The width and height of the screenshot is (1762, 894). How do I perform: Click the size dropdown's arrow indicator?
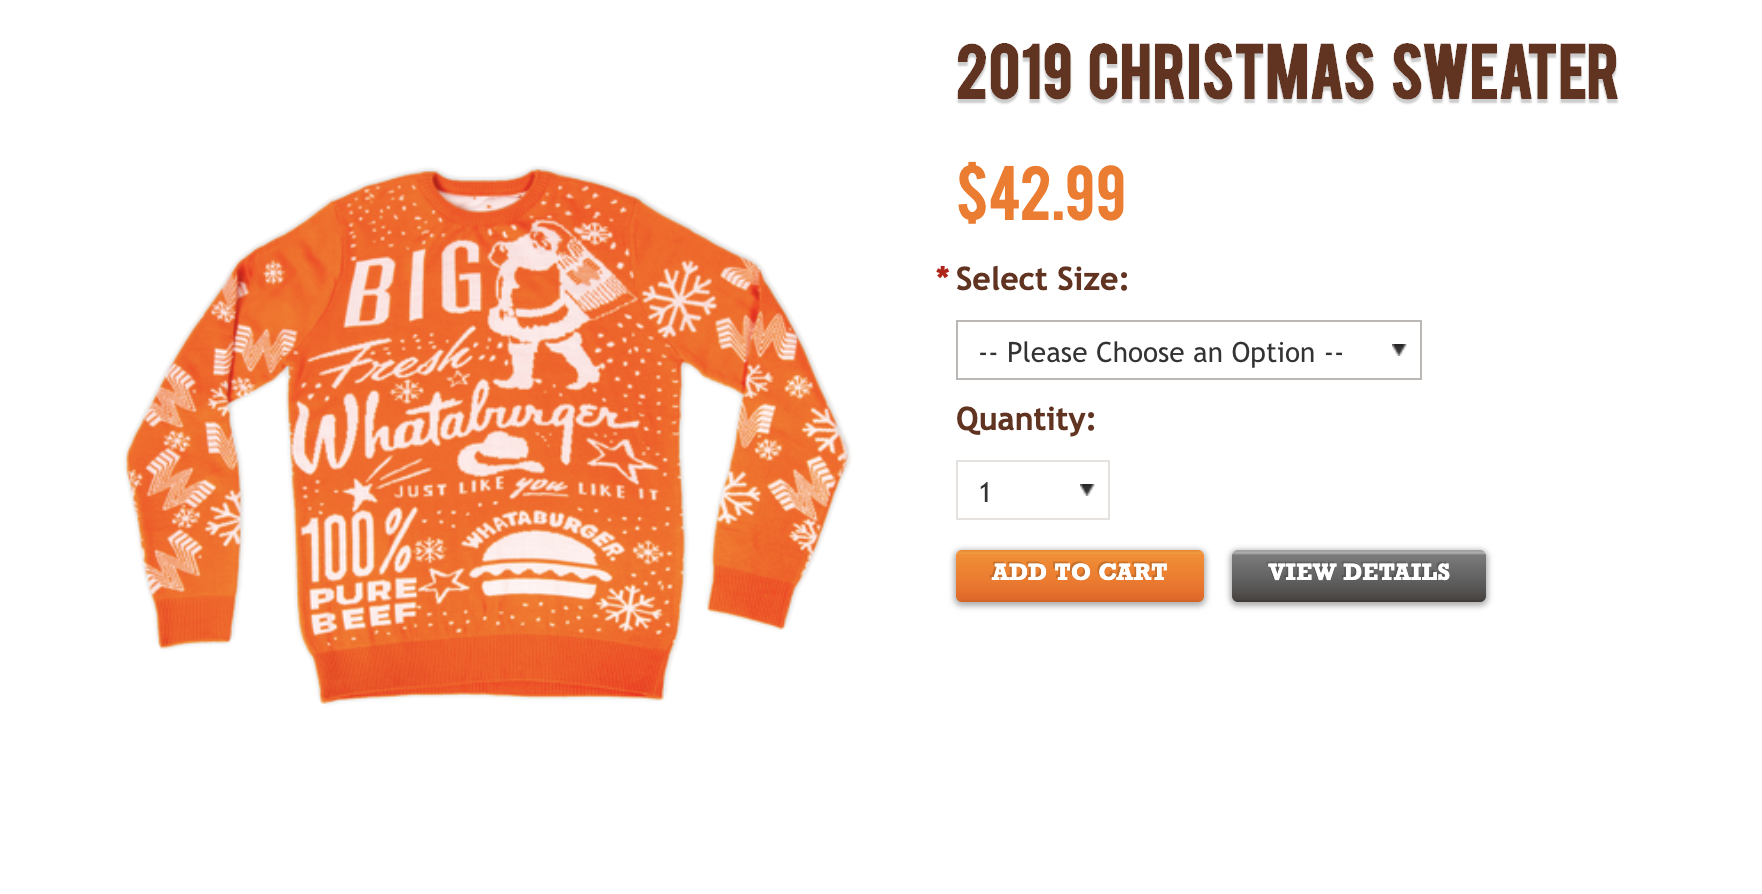click(1398, 350)
